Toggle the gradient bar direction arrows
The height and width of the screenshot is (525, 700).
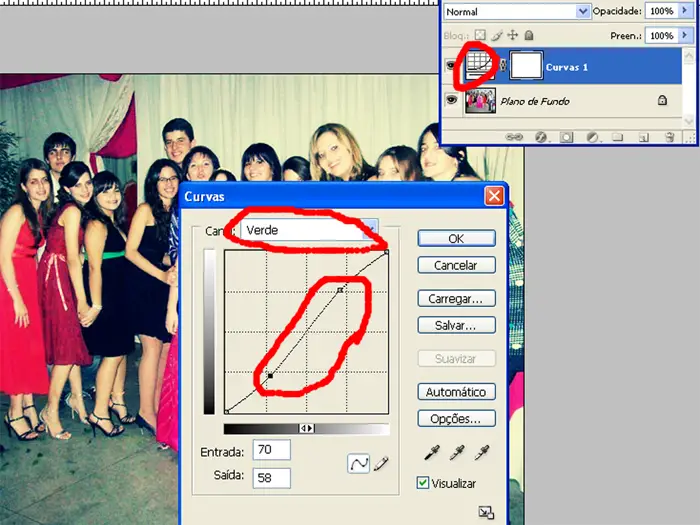307,428
